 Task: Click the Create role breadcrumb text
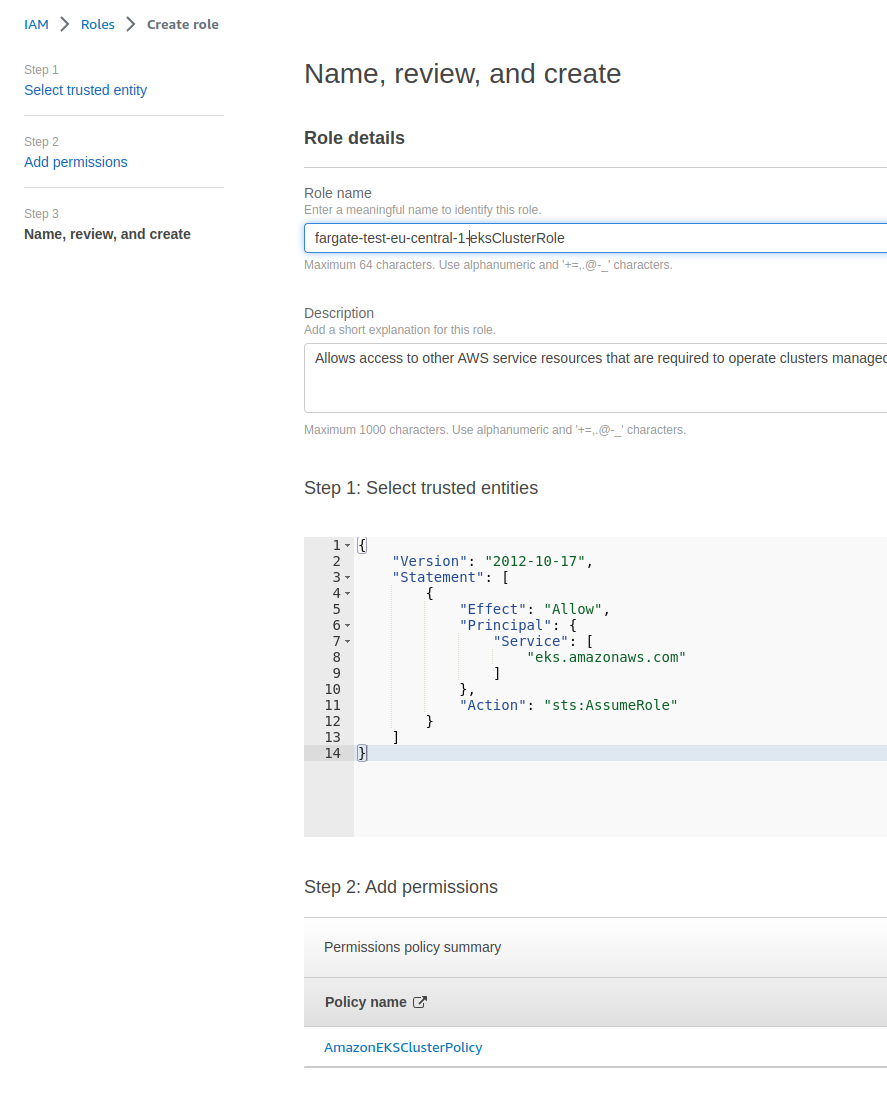183,24
